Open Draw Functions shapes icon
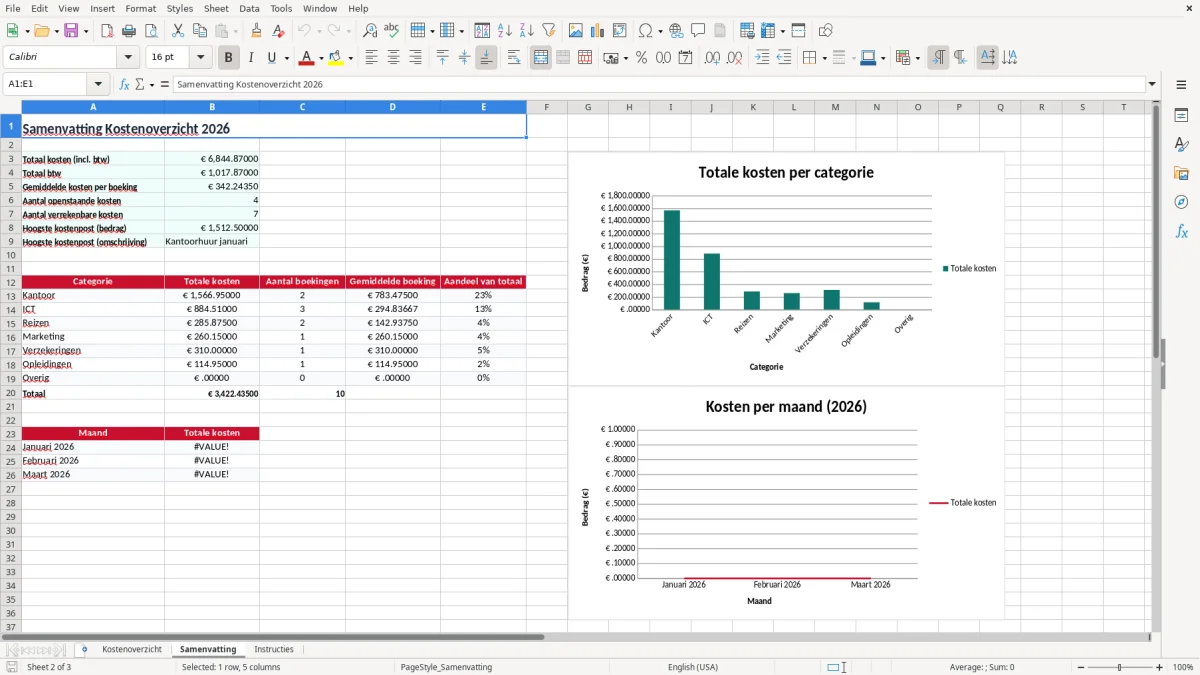1200x675 pixels. tap(826, 31)
